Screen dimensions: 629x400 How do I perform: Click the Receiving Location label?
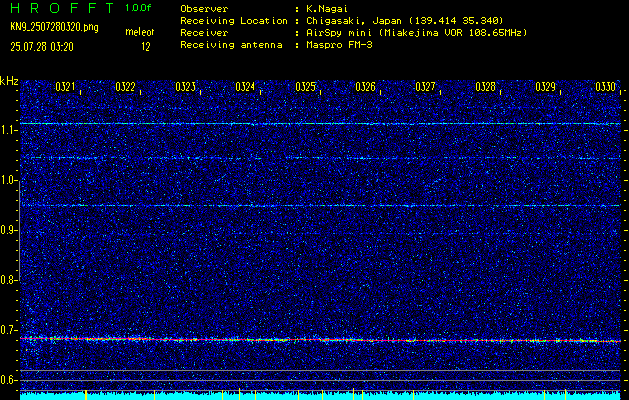234,20
